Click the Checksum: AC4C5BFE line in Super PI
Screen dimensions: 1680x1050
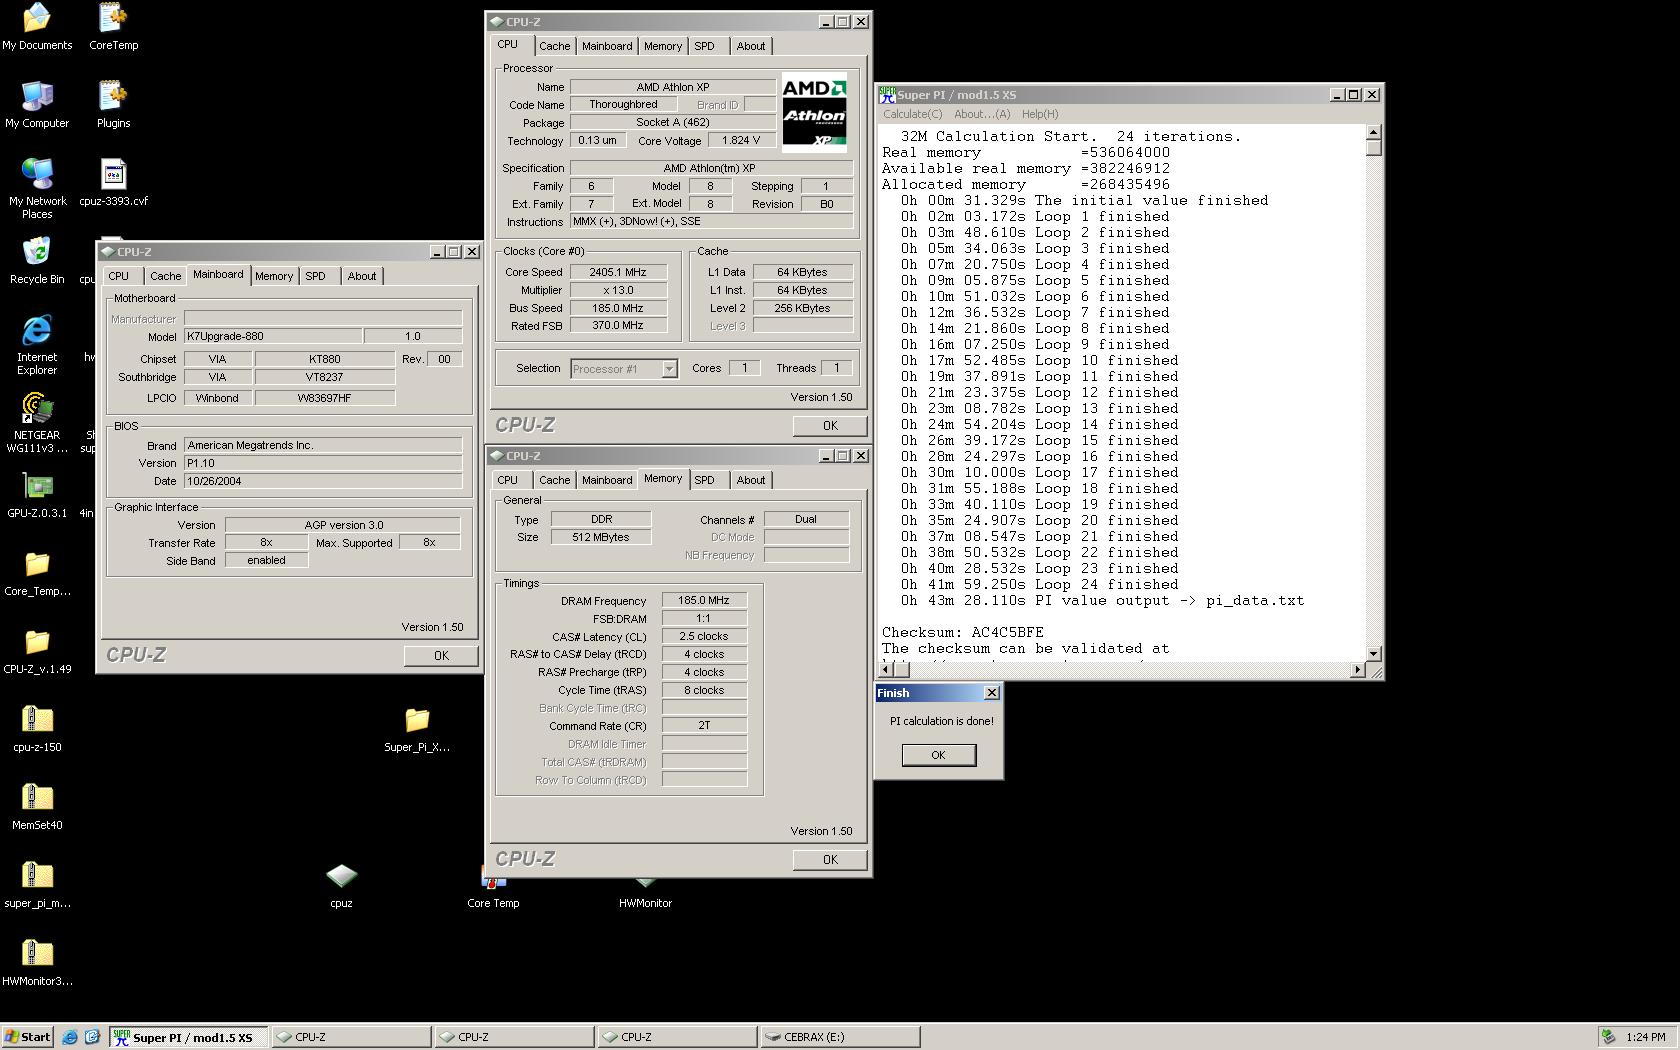962,632
